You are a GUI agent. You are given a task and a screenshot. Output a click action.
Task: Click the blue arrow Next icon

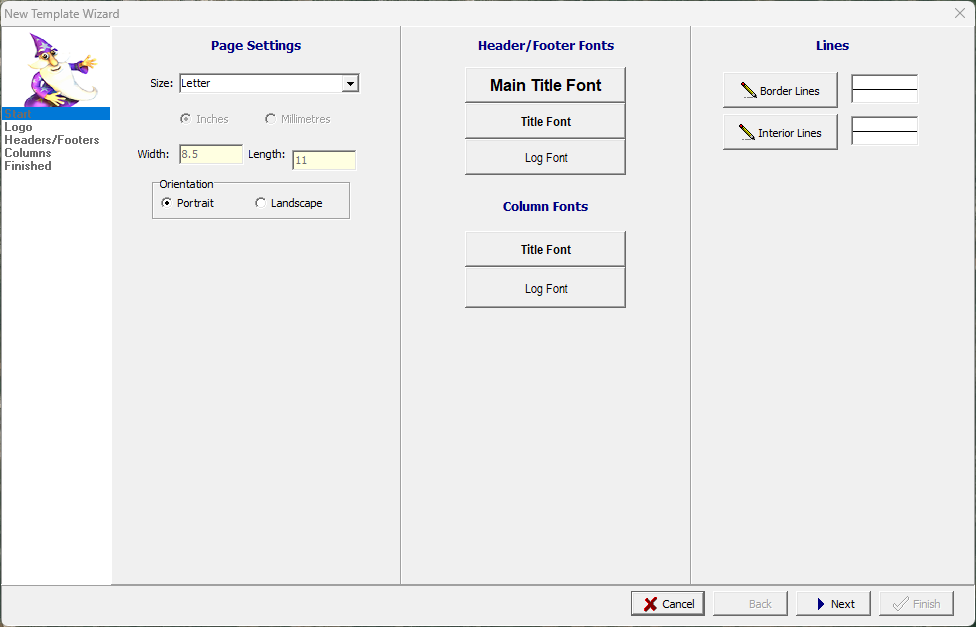[820, 604]
